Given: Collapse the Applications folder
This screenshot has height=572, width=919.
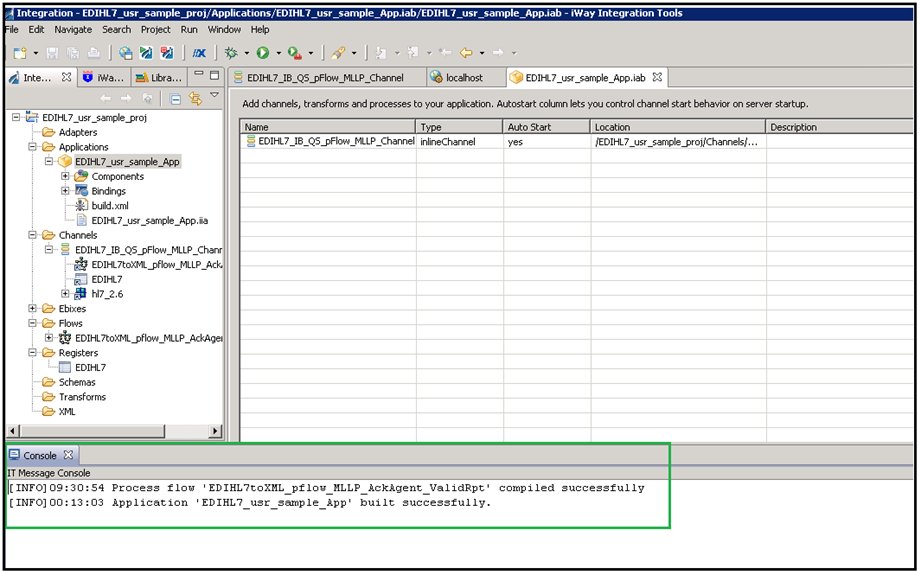Looking at the screenshot, I should [33, 147].
